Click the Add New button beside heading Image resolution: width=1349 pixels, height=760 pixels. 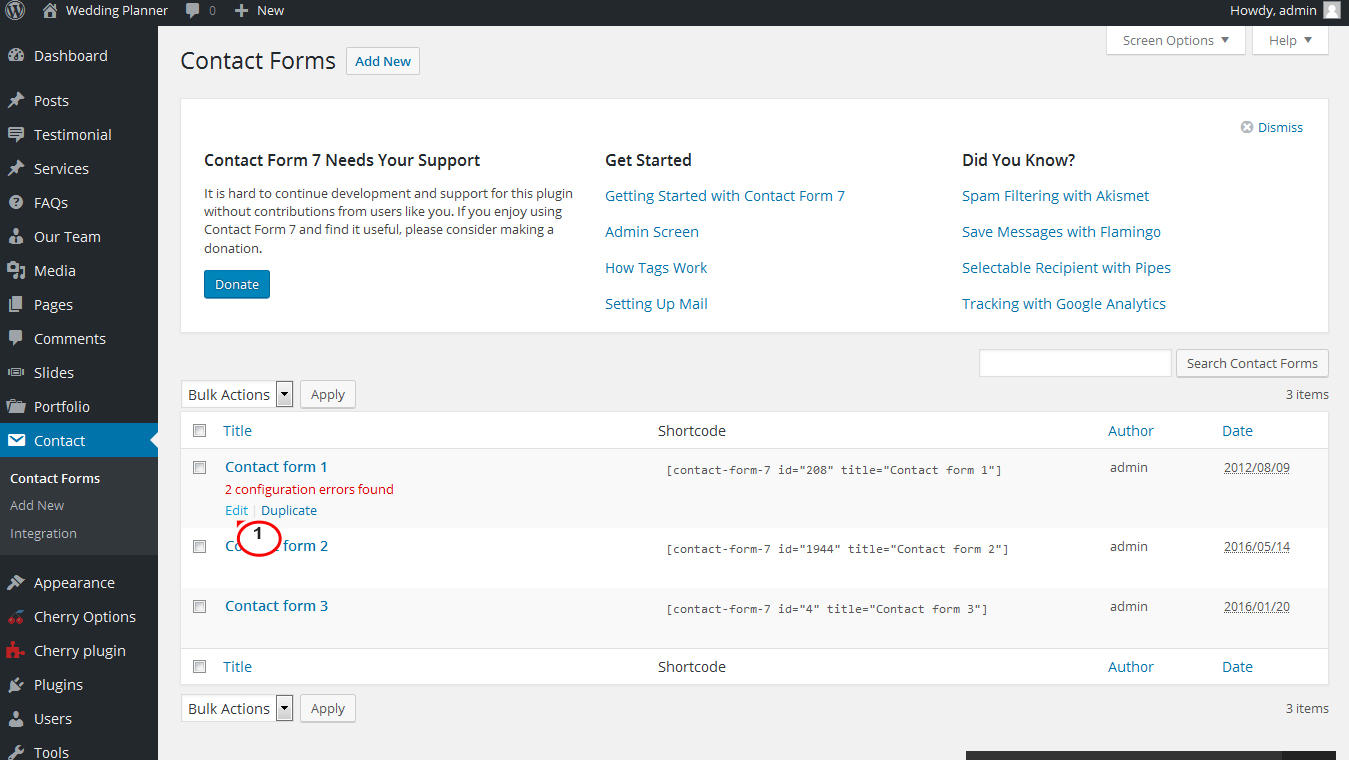coord(383,61)
